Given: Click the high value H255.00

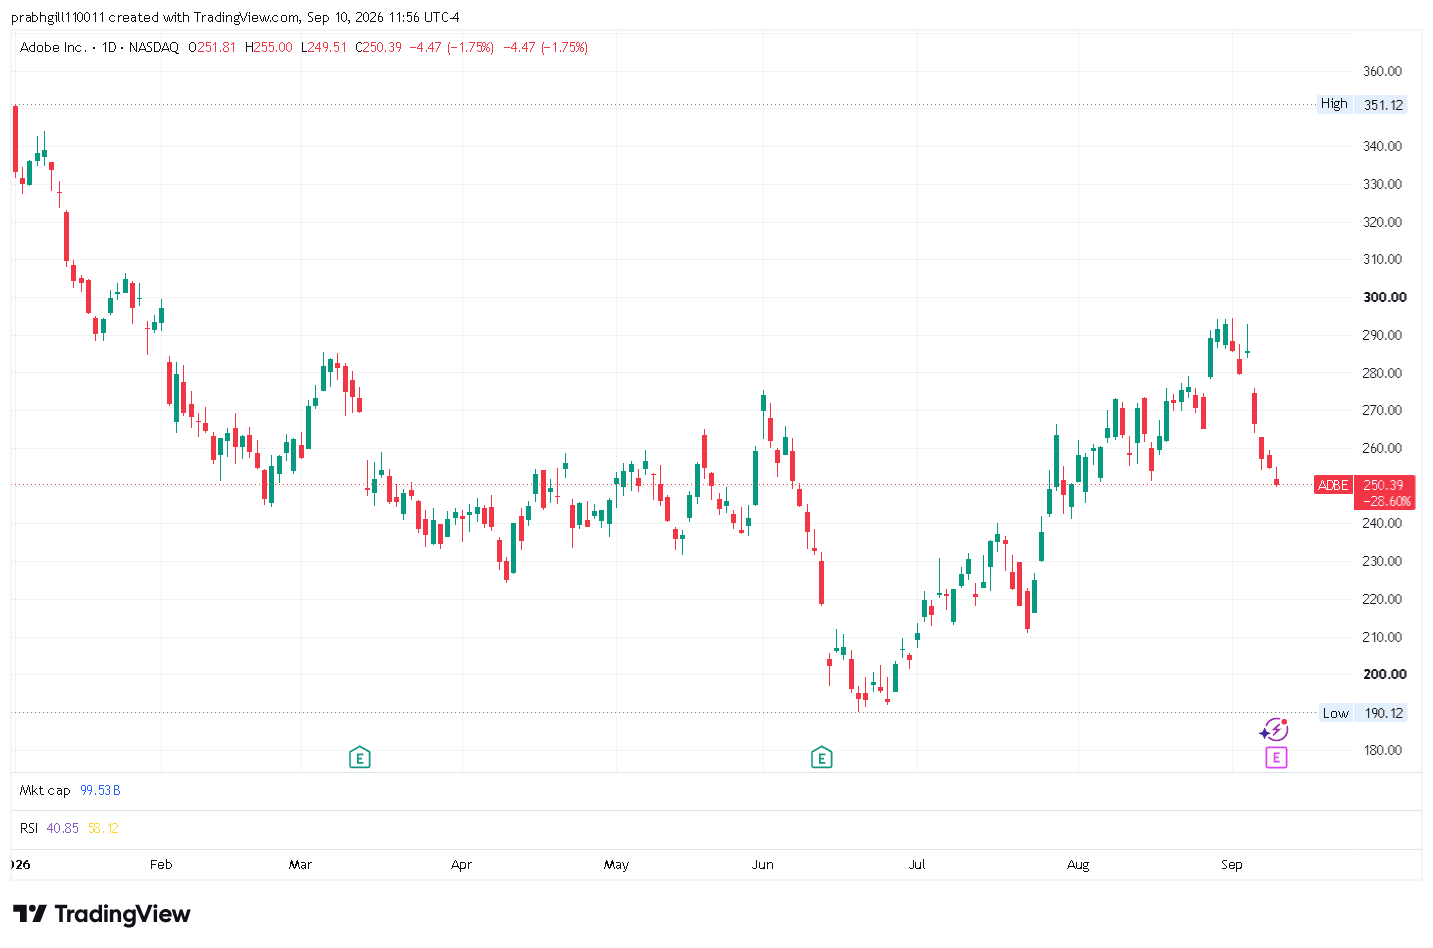Looking at the screenshot, I should click(x=269, y=47).
